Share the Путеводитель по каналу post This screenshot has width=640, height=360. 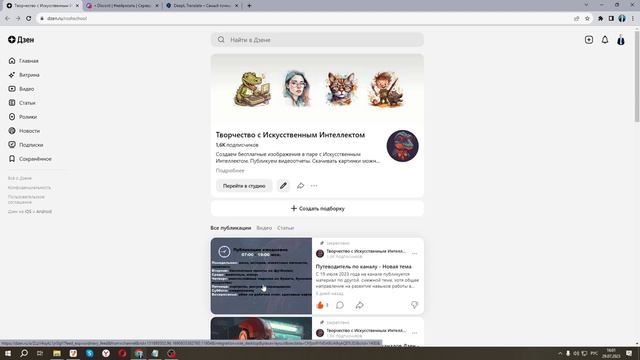tap(360, 305)
